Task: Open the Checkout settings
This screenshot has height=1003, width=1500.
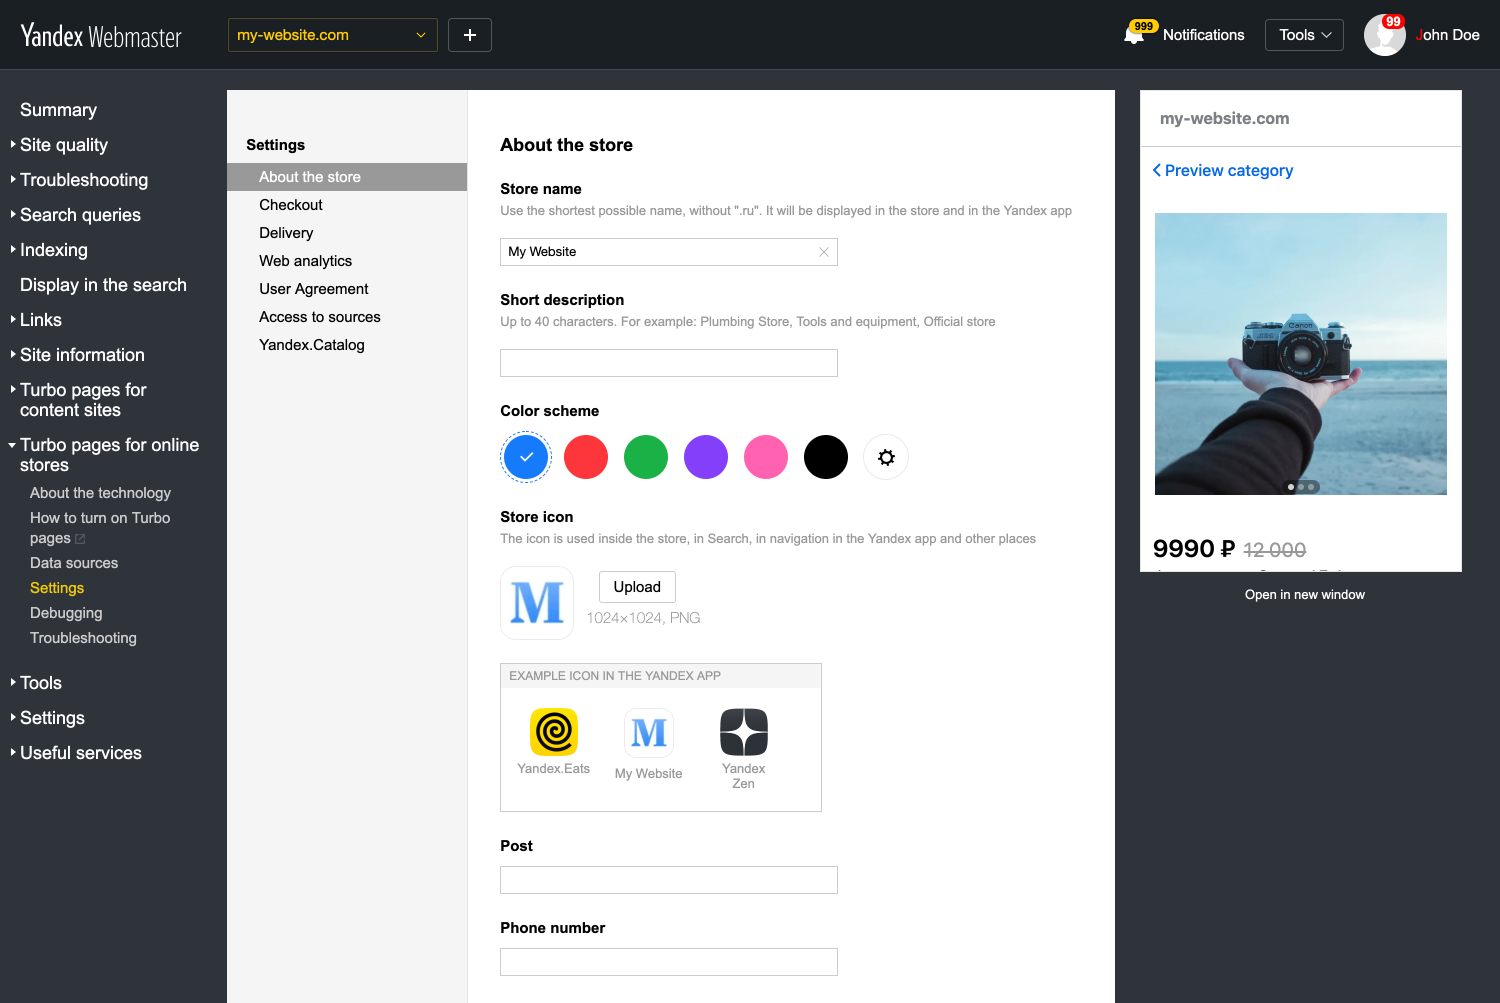Action: point(291,205)
